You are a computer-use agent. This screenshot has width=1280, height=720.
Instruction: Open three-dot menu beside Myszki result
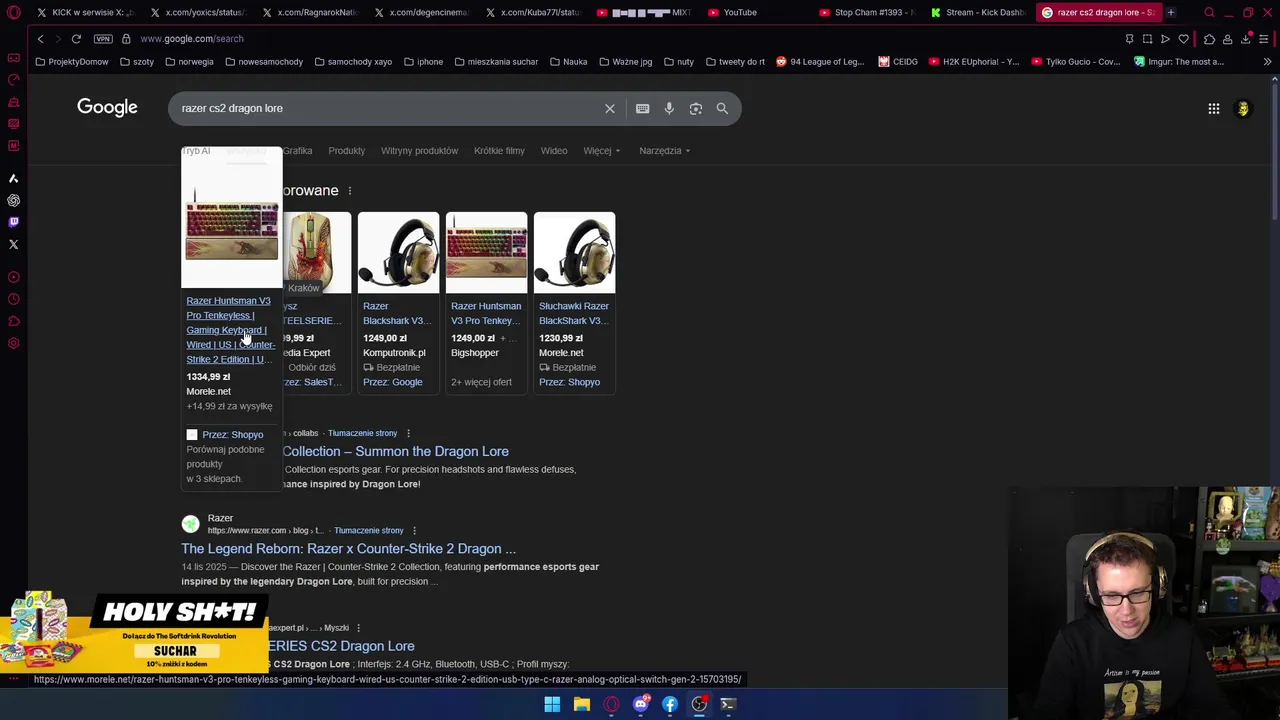pos(358,628)
